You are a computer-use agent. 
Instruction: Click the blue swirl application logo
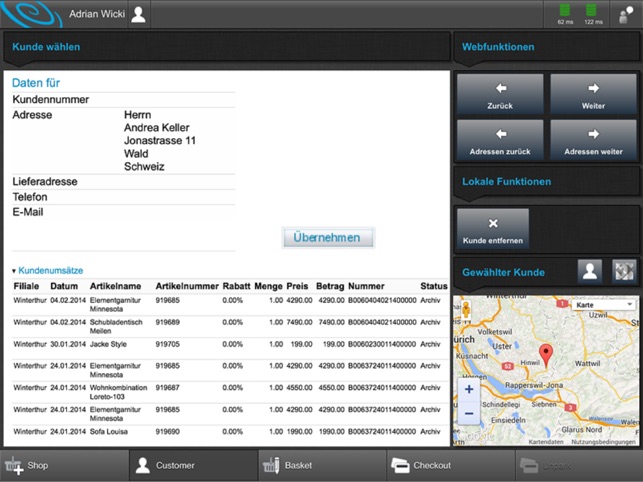pyautogui.click(x=32, y=14)
